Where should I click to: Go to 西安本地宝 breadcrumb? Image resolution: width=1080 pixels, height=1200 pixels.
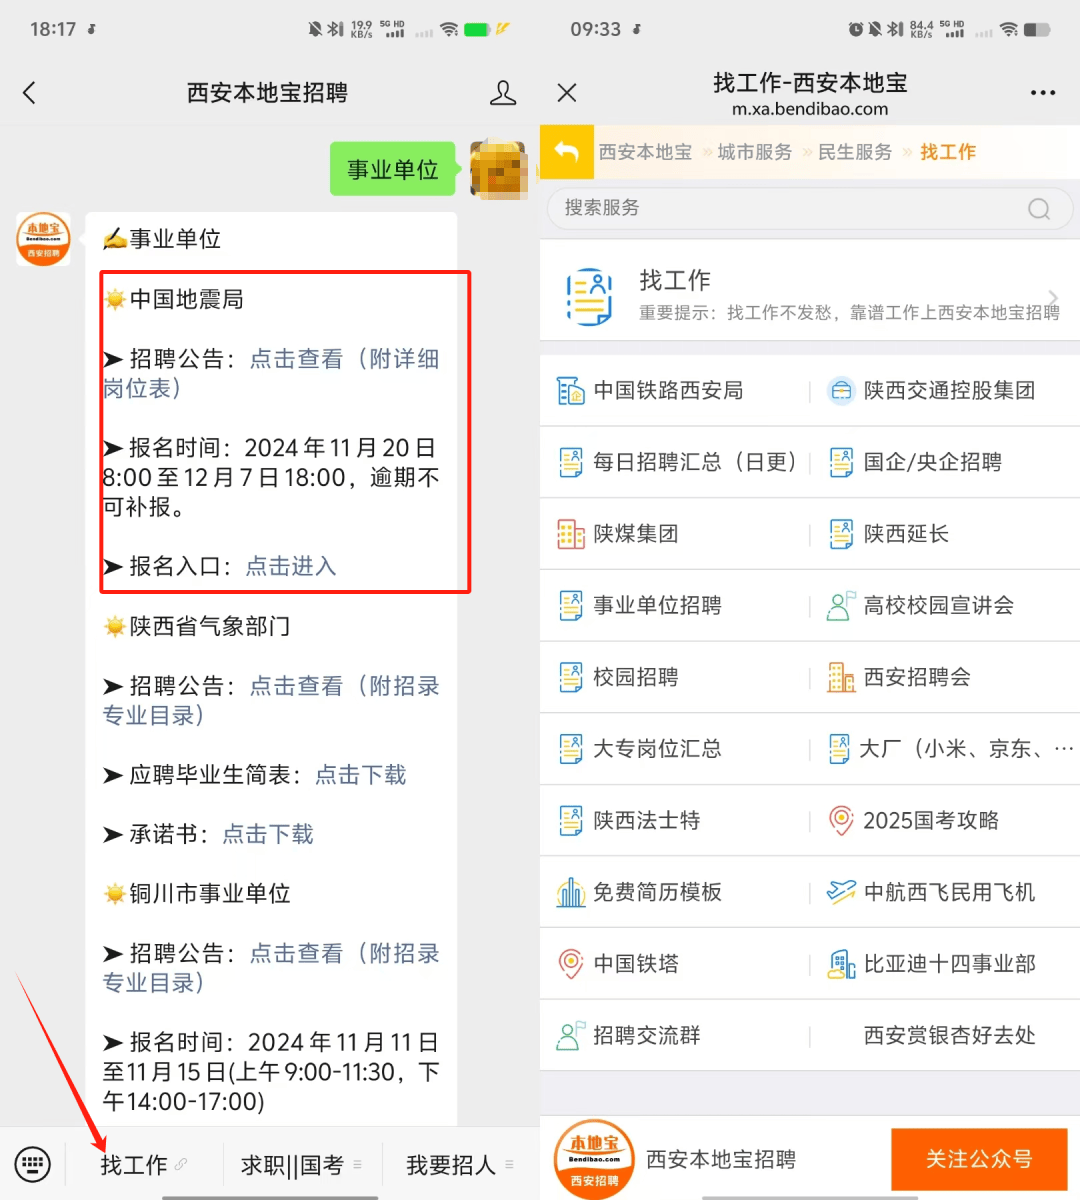[645, 152]
